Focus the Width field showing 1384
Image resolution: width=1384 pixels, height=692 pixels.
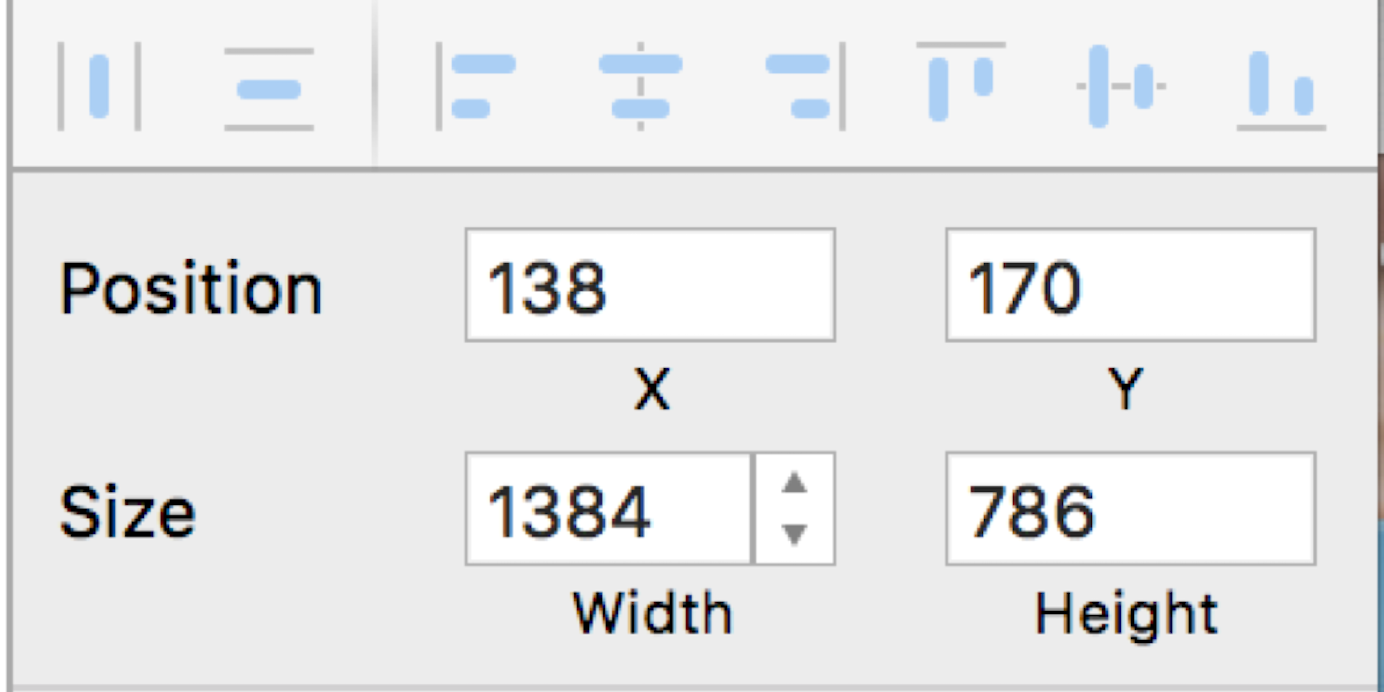[x=608, y=508]
